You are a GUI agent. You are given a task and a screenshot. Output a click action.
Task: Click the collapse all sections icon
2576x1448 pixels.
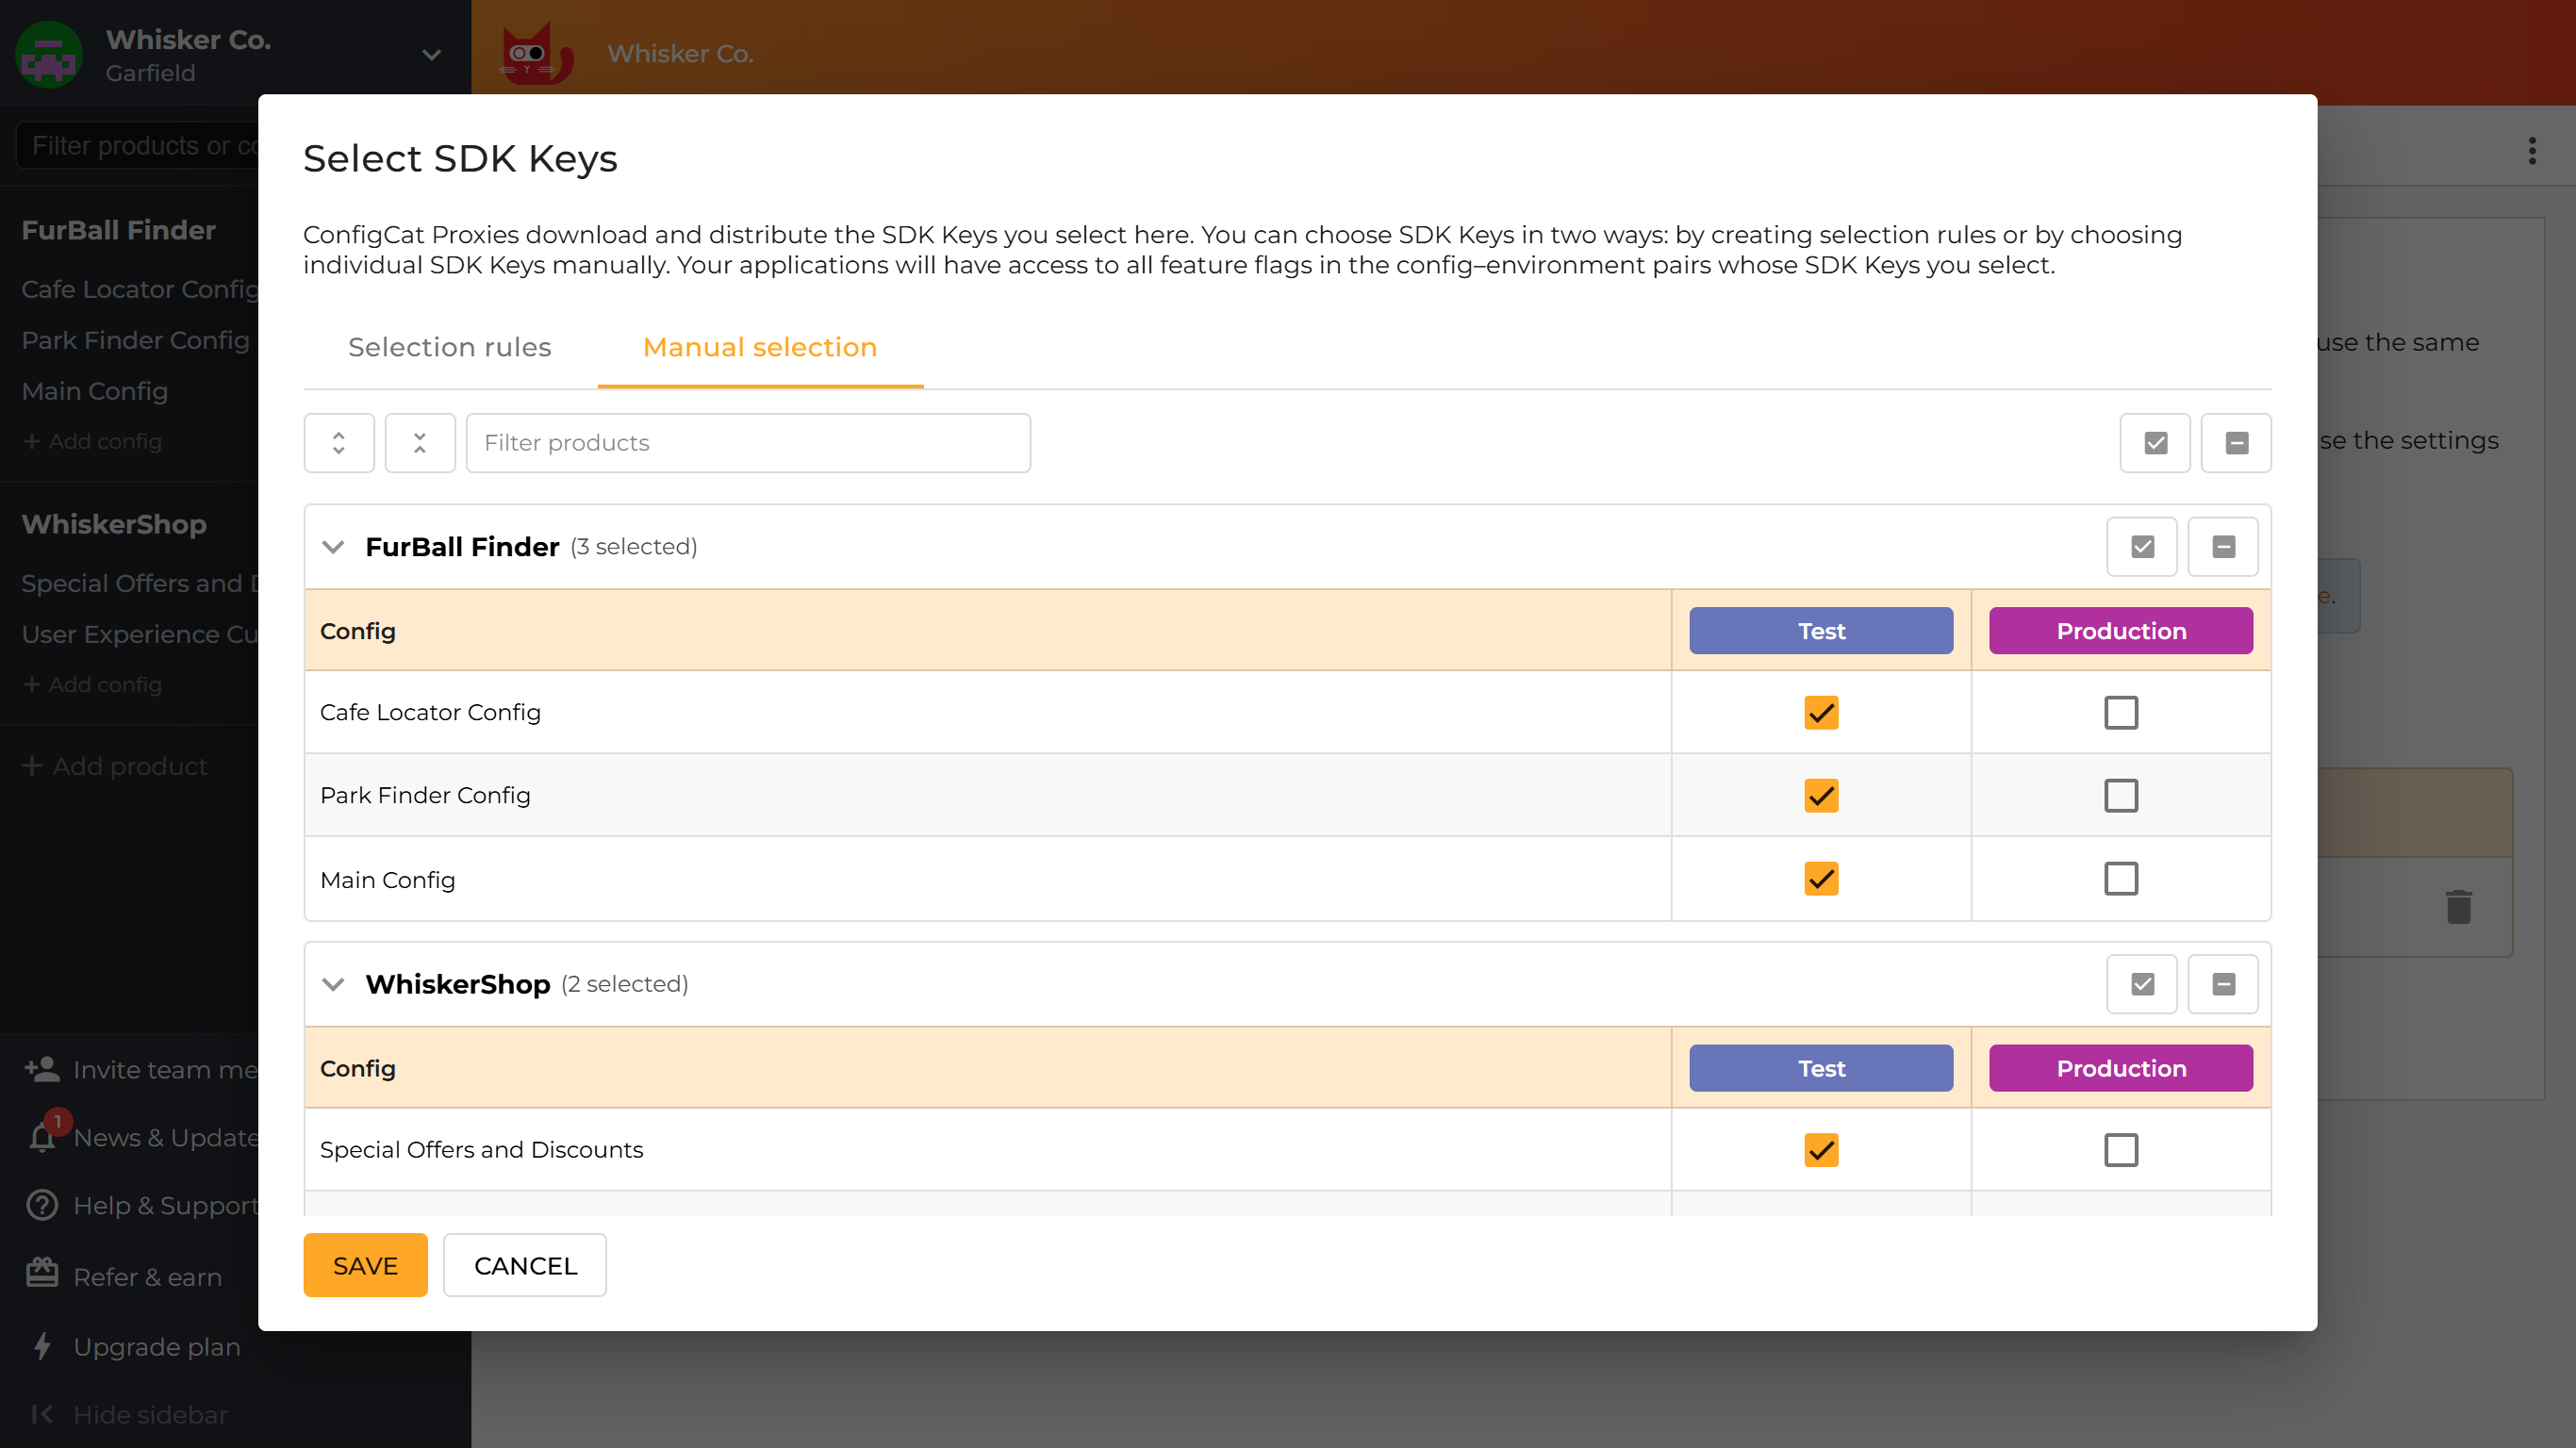420,442
